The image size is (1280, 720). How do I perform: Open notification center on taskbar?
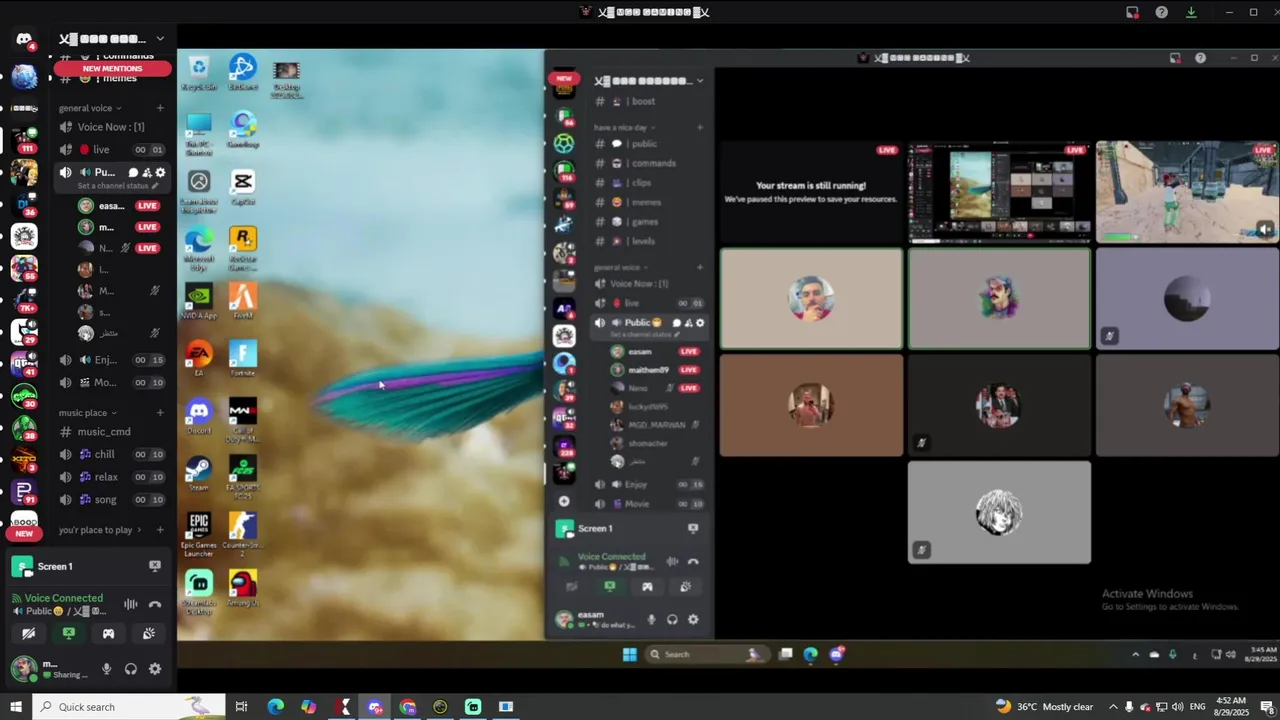click(x=1266, y=707)
